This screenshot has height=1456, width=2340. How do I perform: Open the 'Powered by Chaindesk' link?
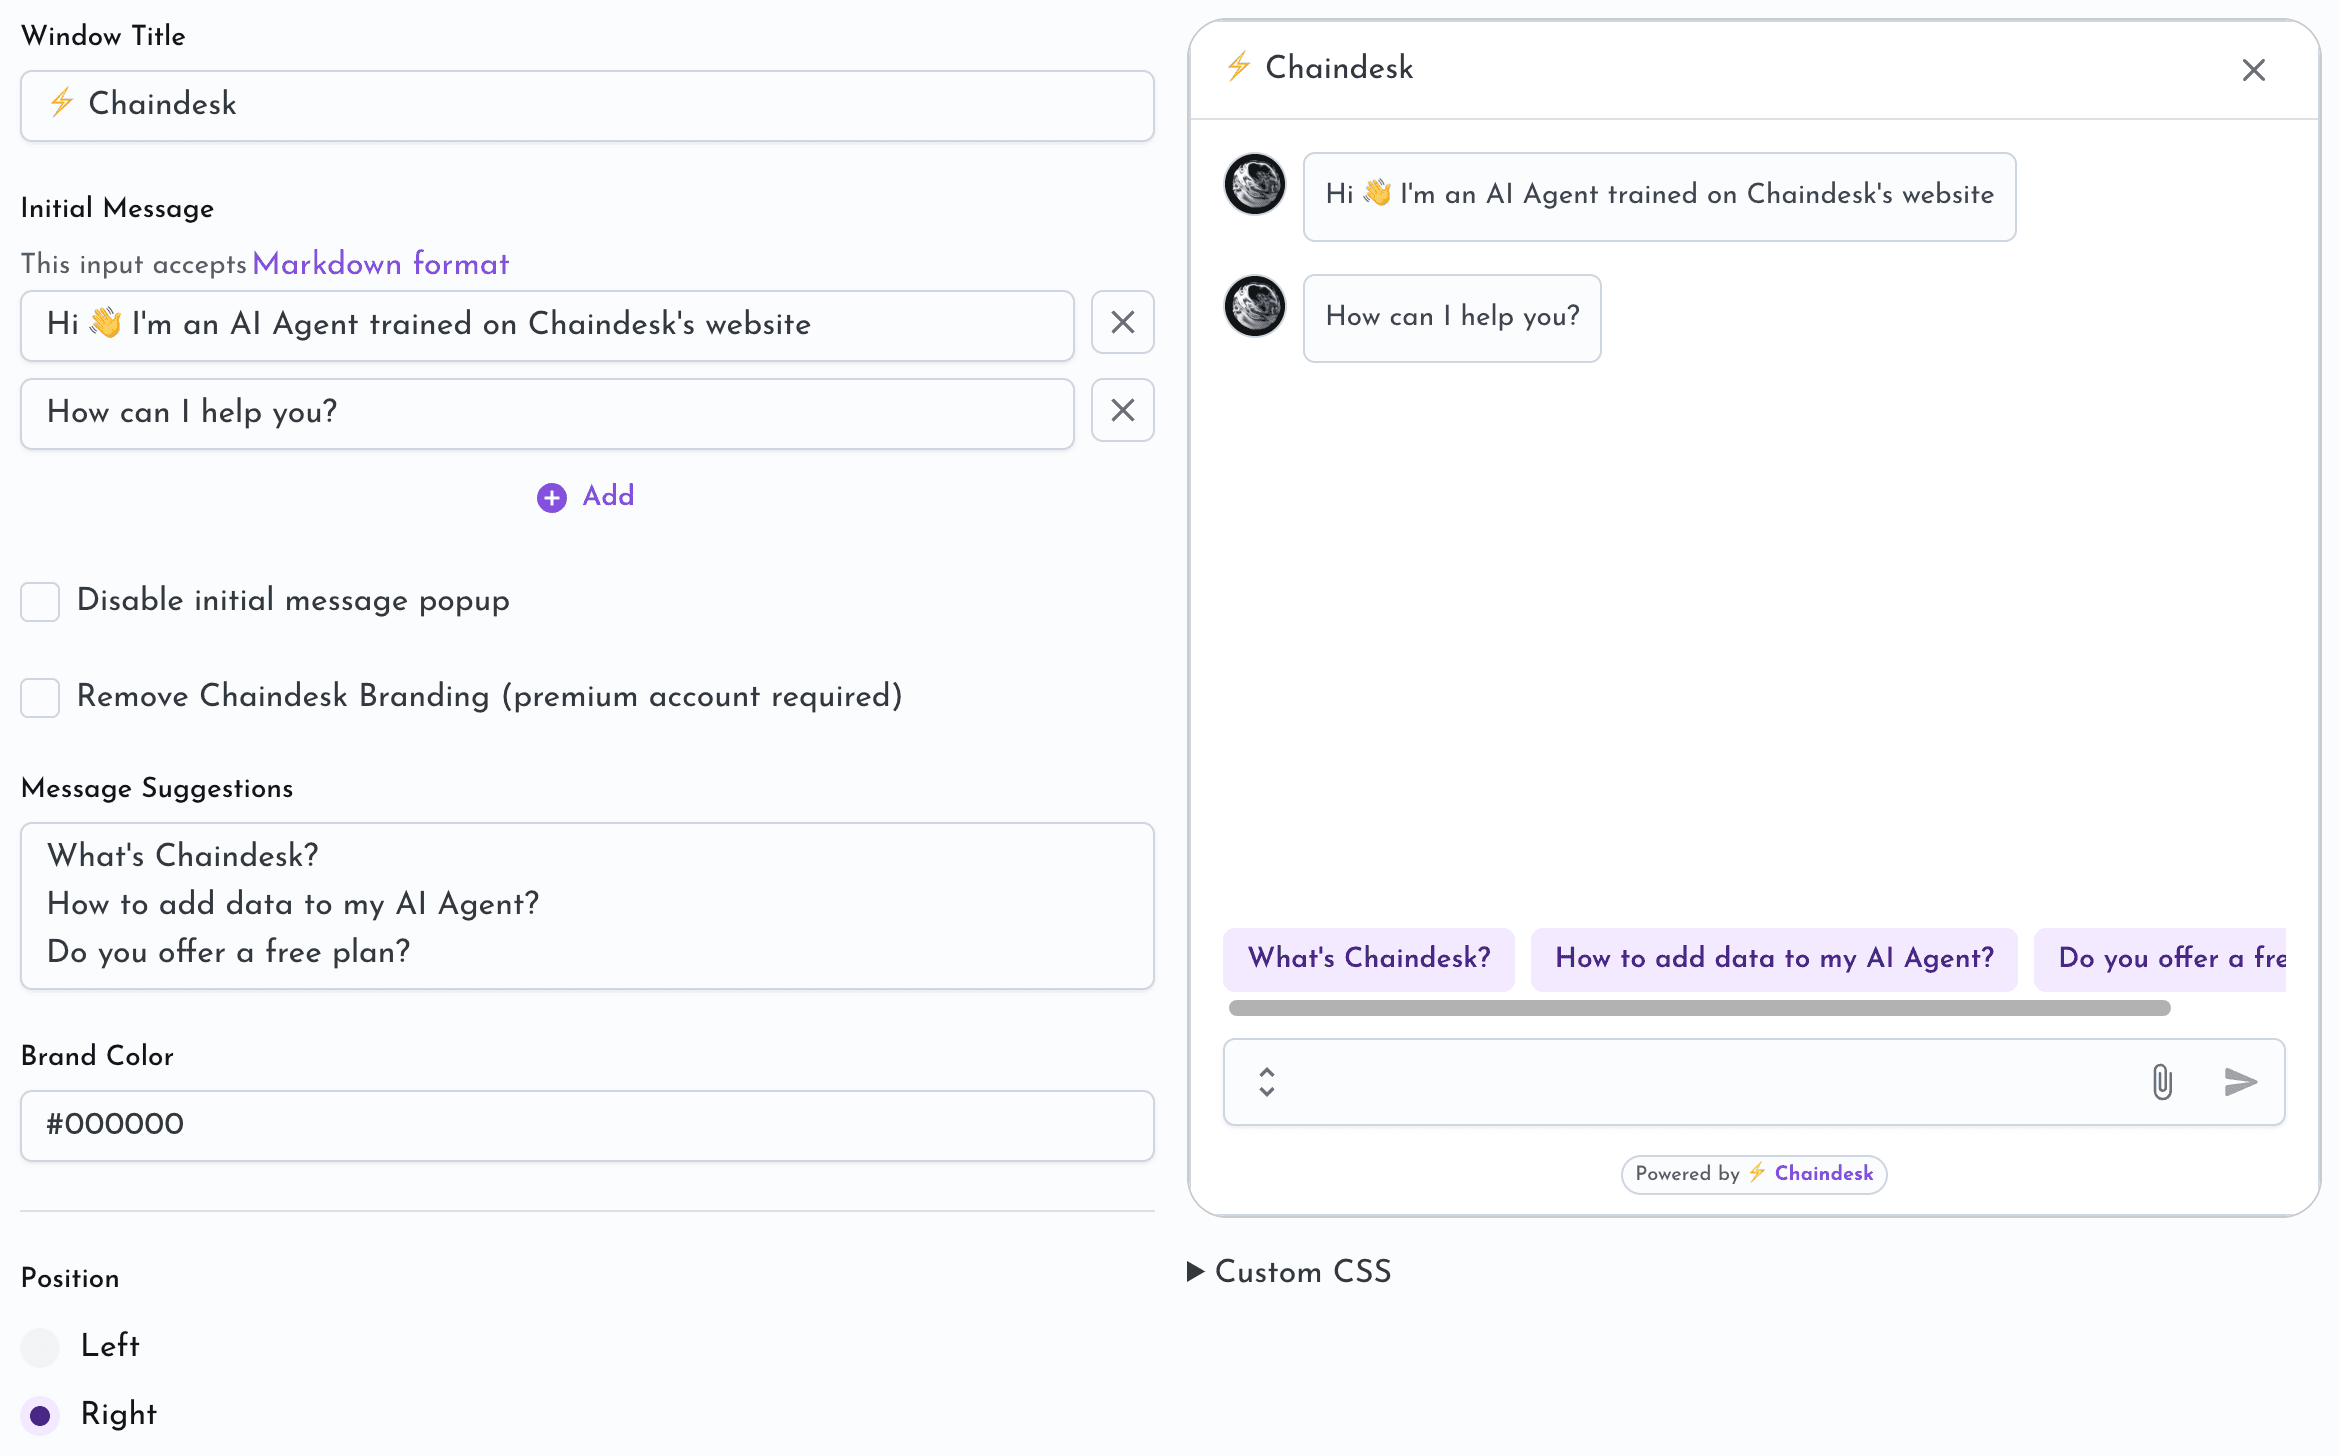[x=1753, y=1174]
